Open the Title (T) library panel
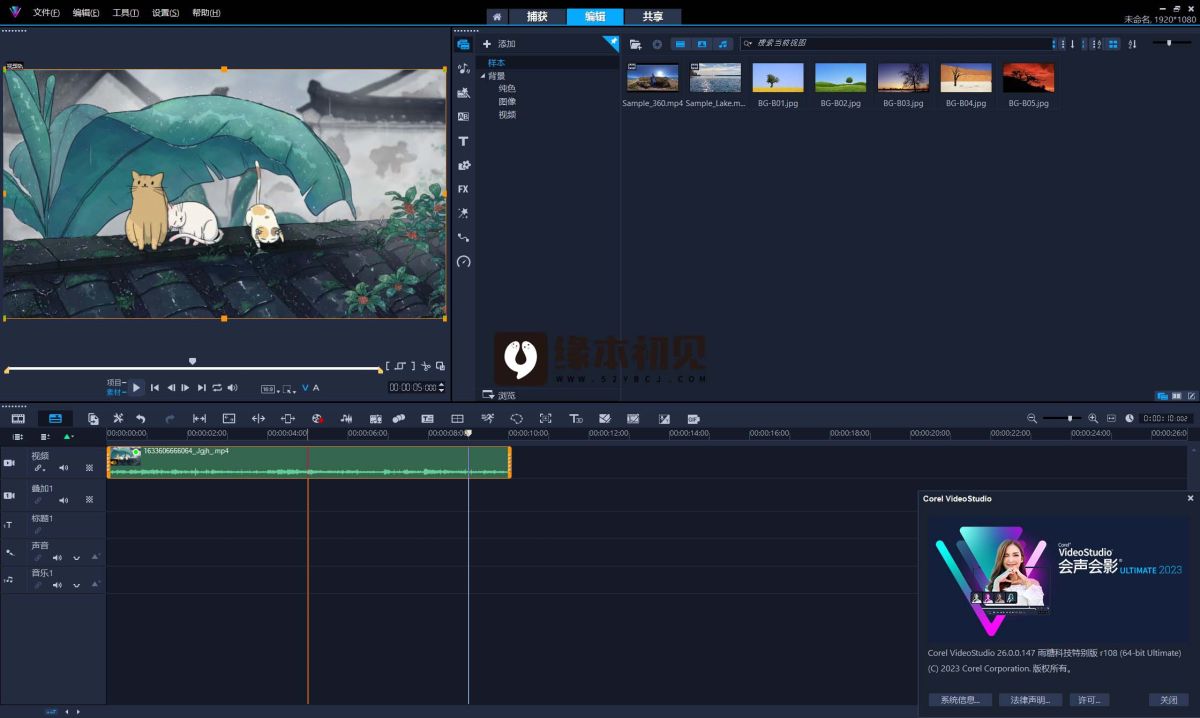 click(463, 141)
